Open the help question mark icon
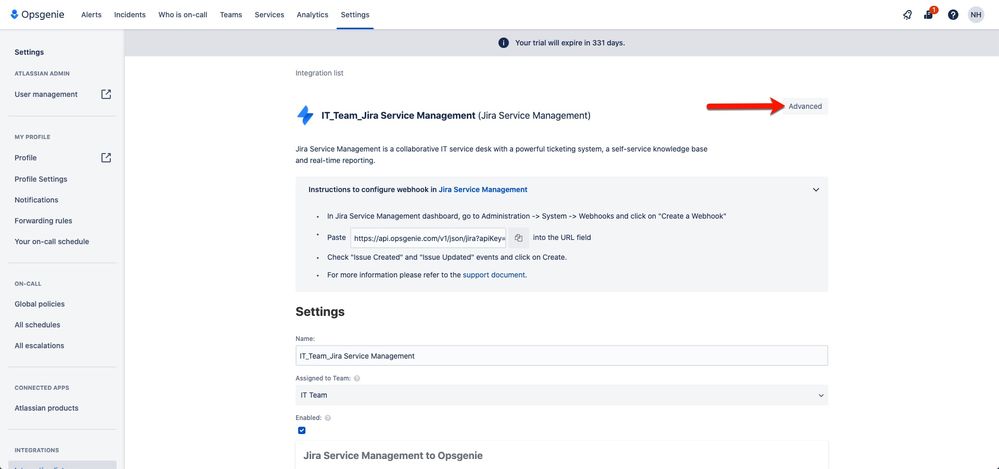999x469 pixels. 952,15
